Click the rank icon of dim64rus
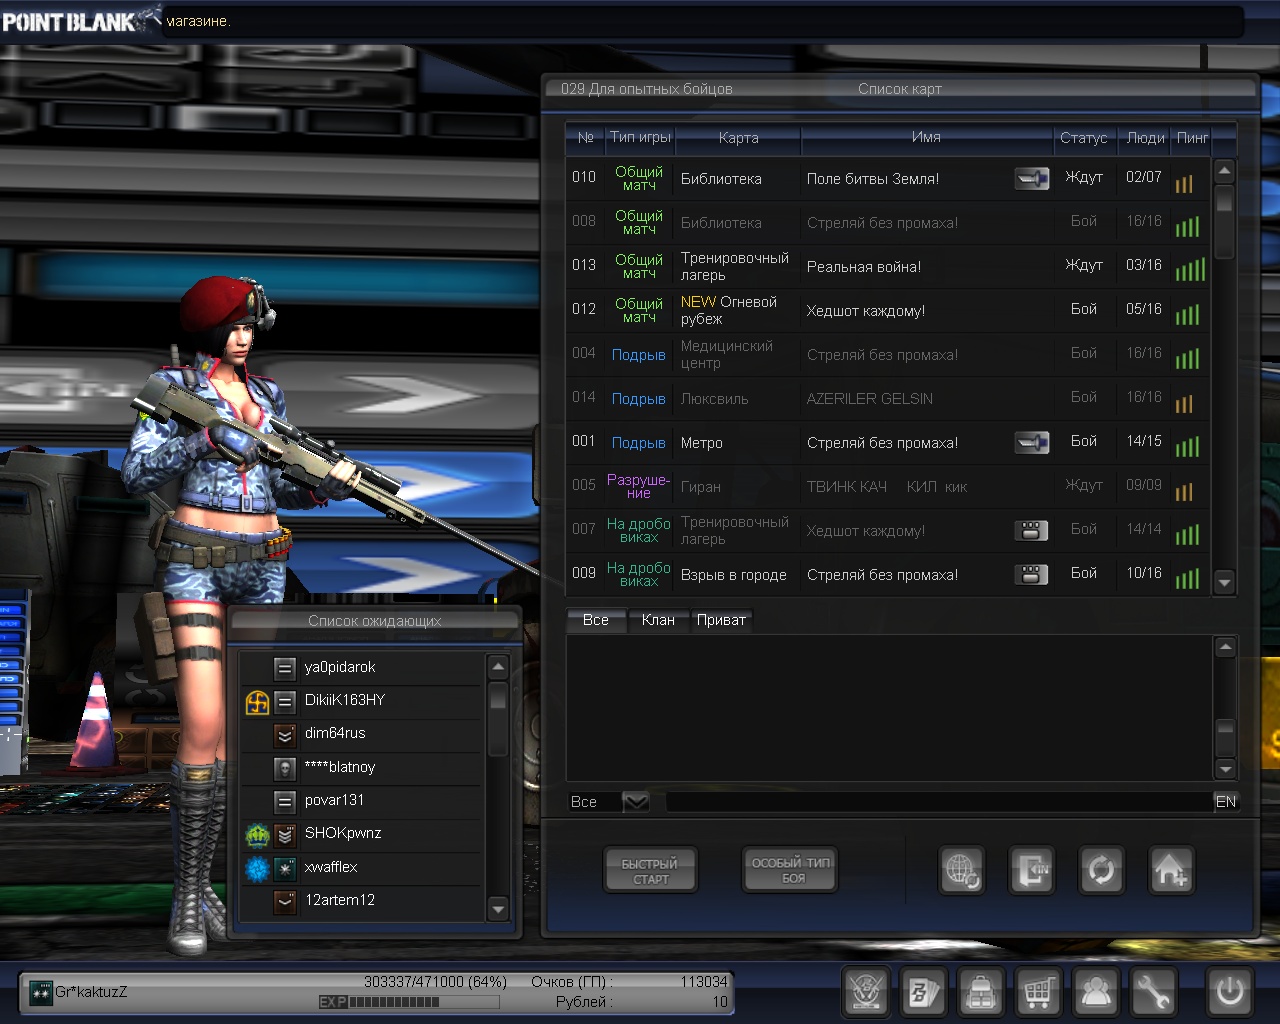 [x=285, y=735]
